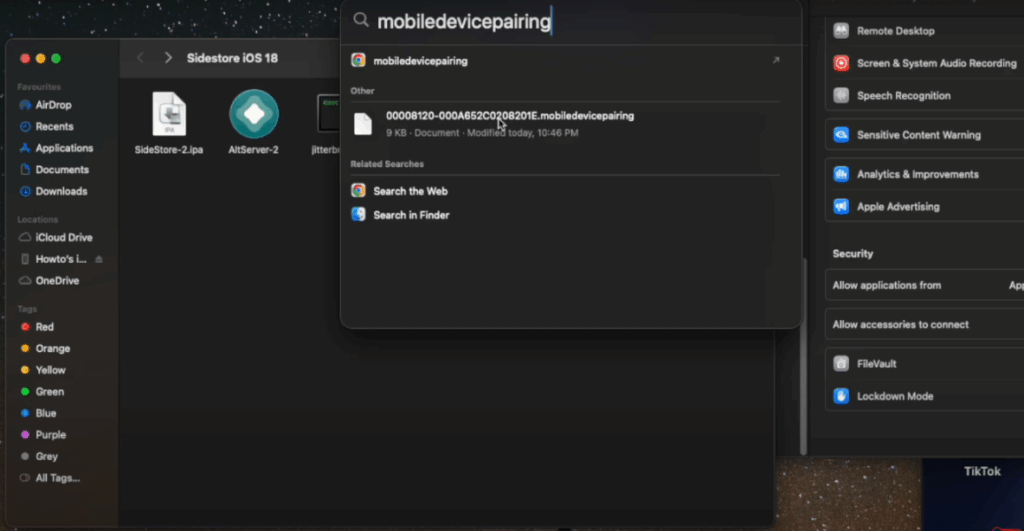Open Allow accessories to connect option
1024x531 pixels.
click(x=925, y=324)
